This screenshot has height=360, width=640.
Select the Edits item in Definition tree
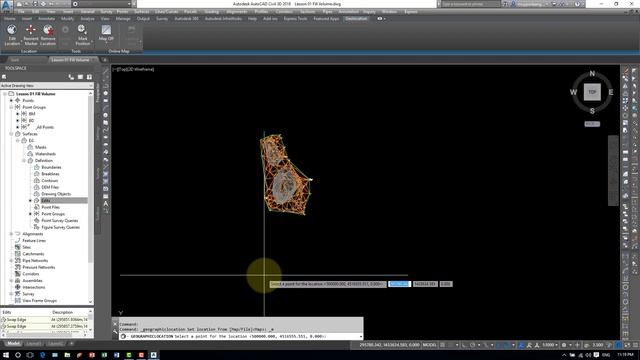click(x=46, y=200)
